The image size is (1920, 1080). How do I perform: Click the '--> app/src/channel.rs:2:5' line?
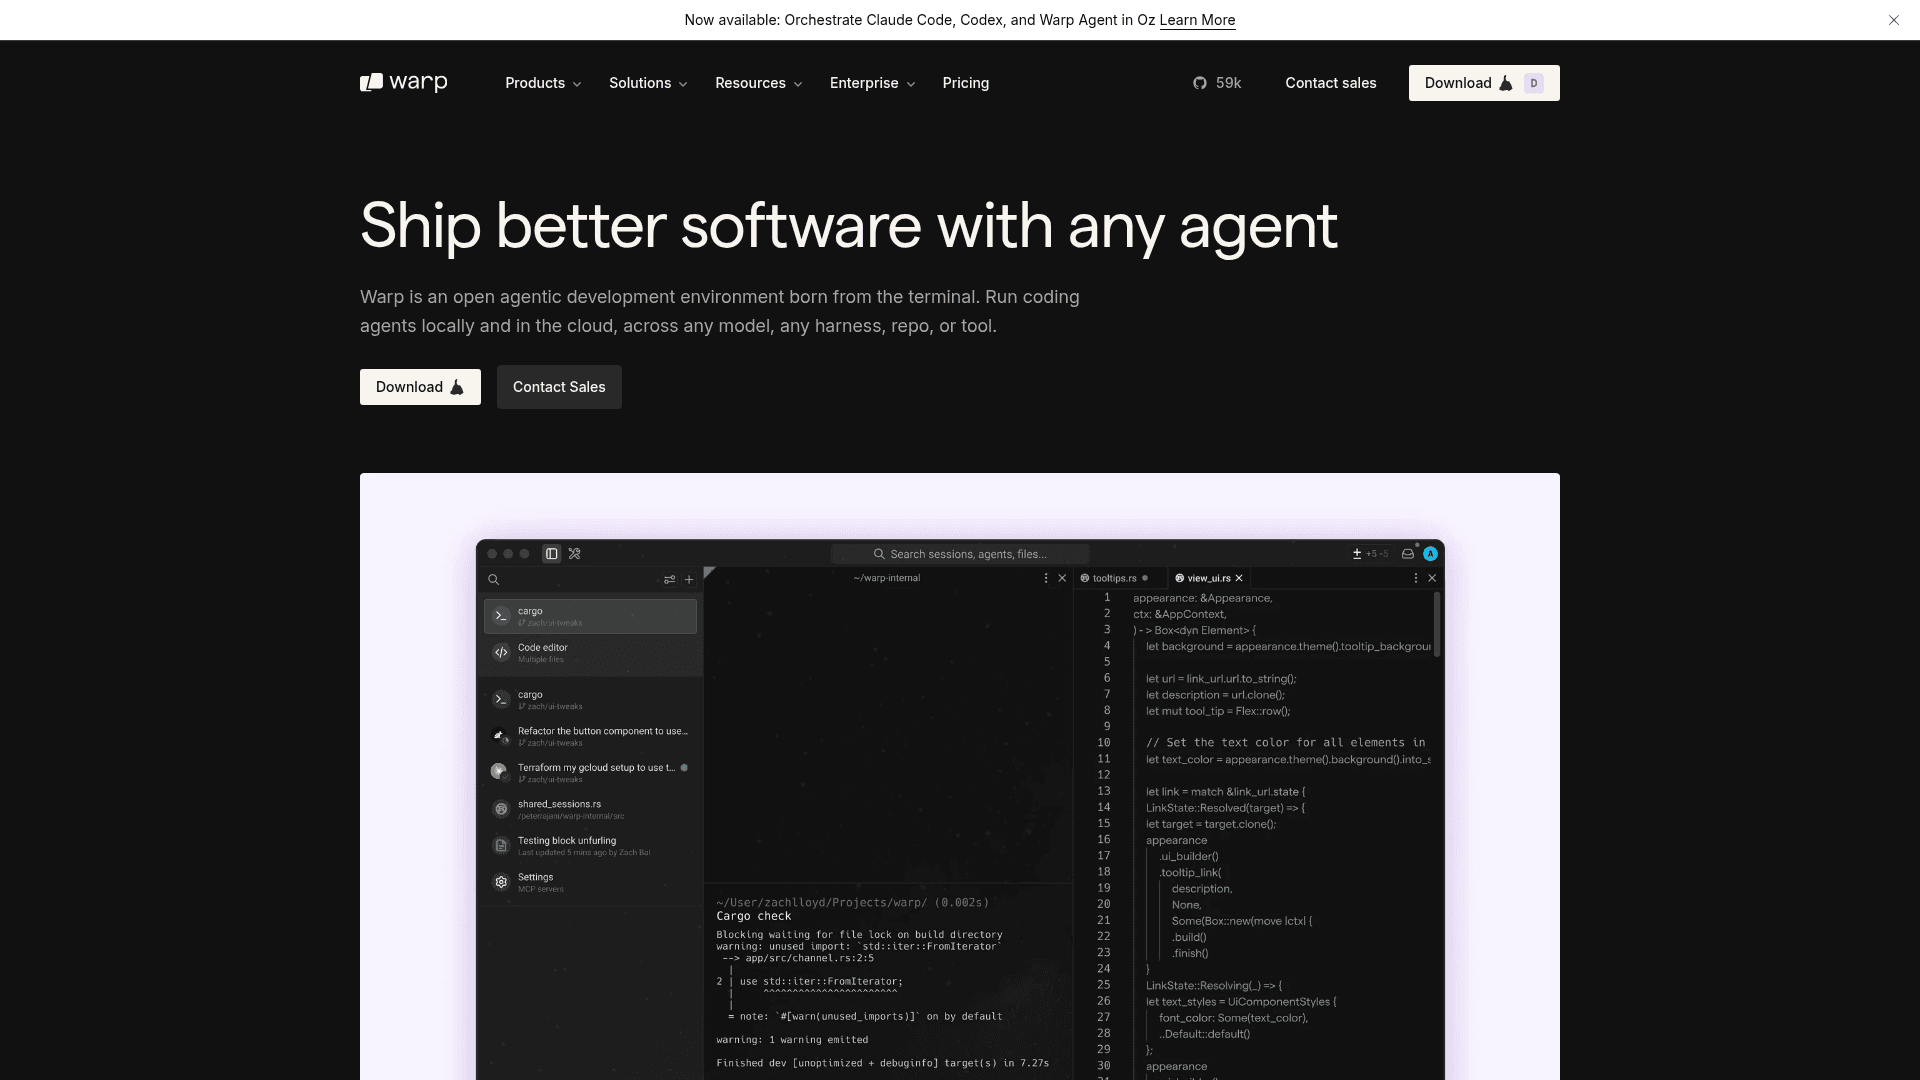pos(798,958)
